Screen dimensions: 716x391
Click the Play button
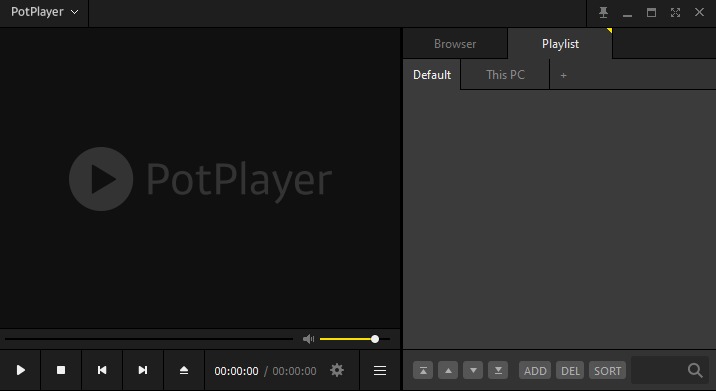pyautogui.click(x=21, y=370)
